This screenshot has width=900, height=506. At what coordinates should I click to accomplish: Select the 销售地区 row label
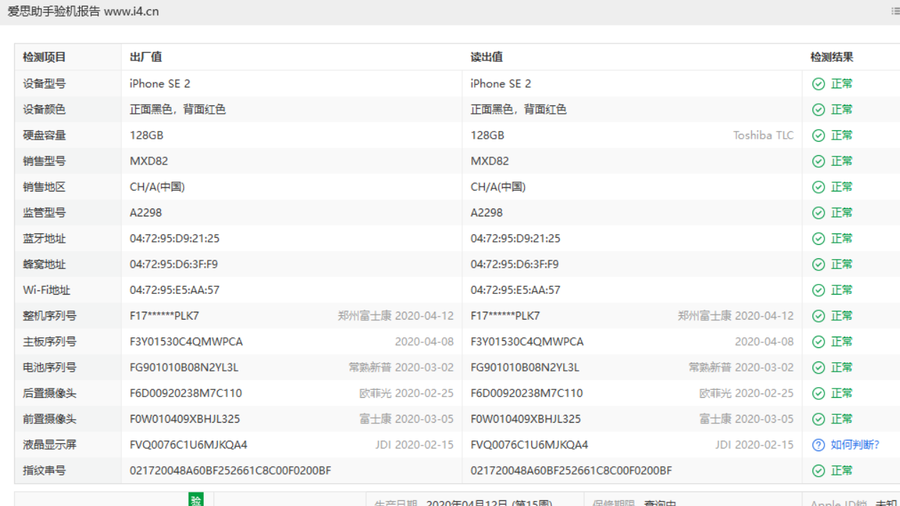pyautogui.click(x=44, y=187)
